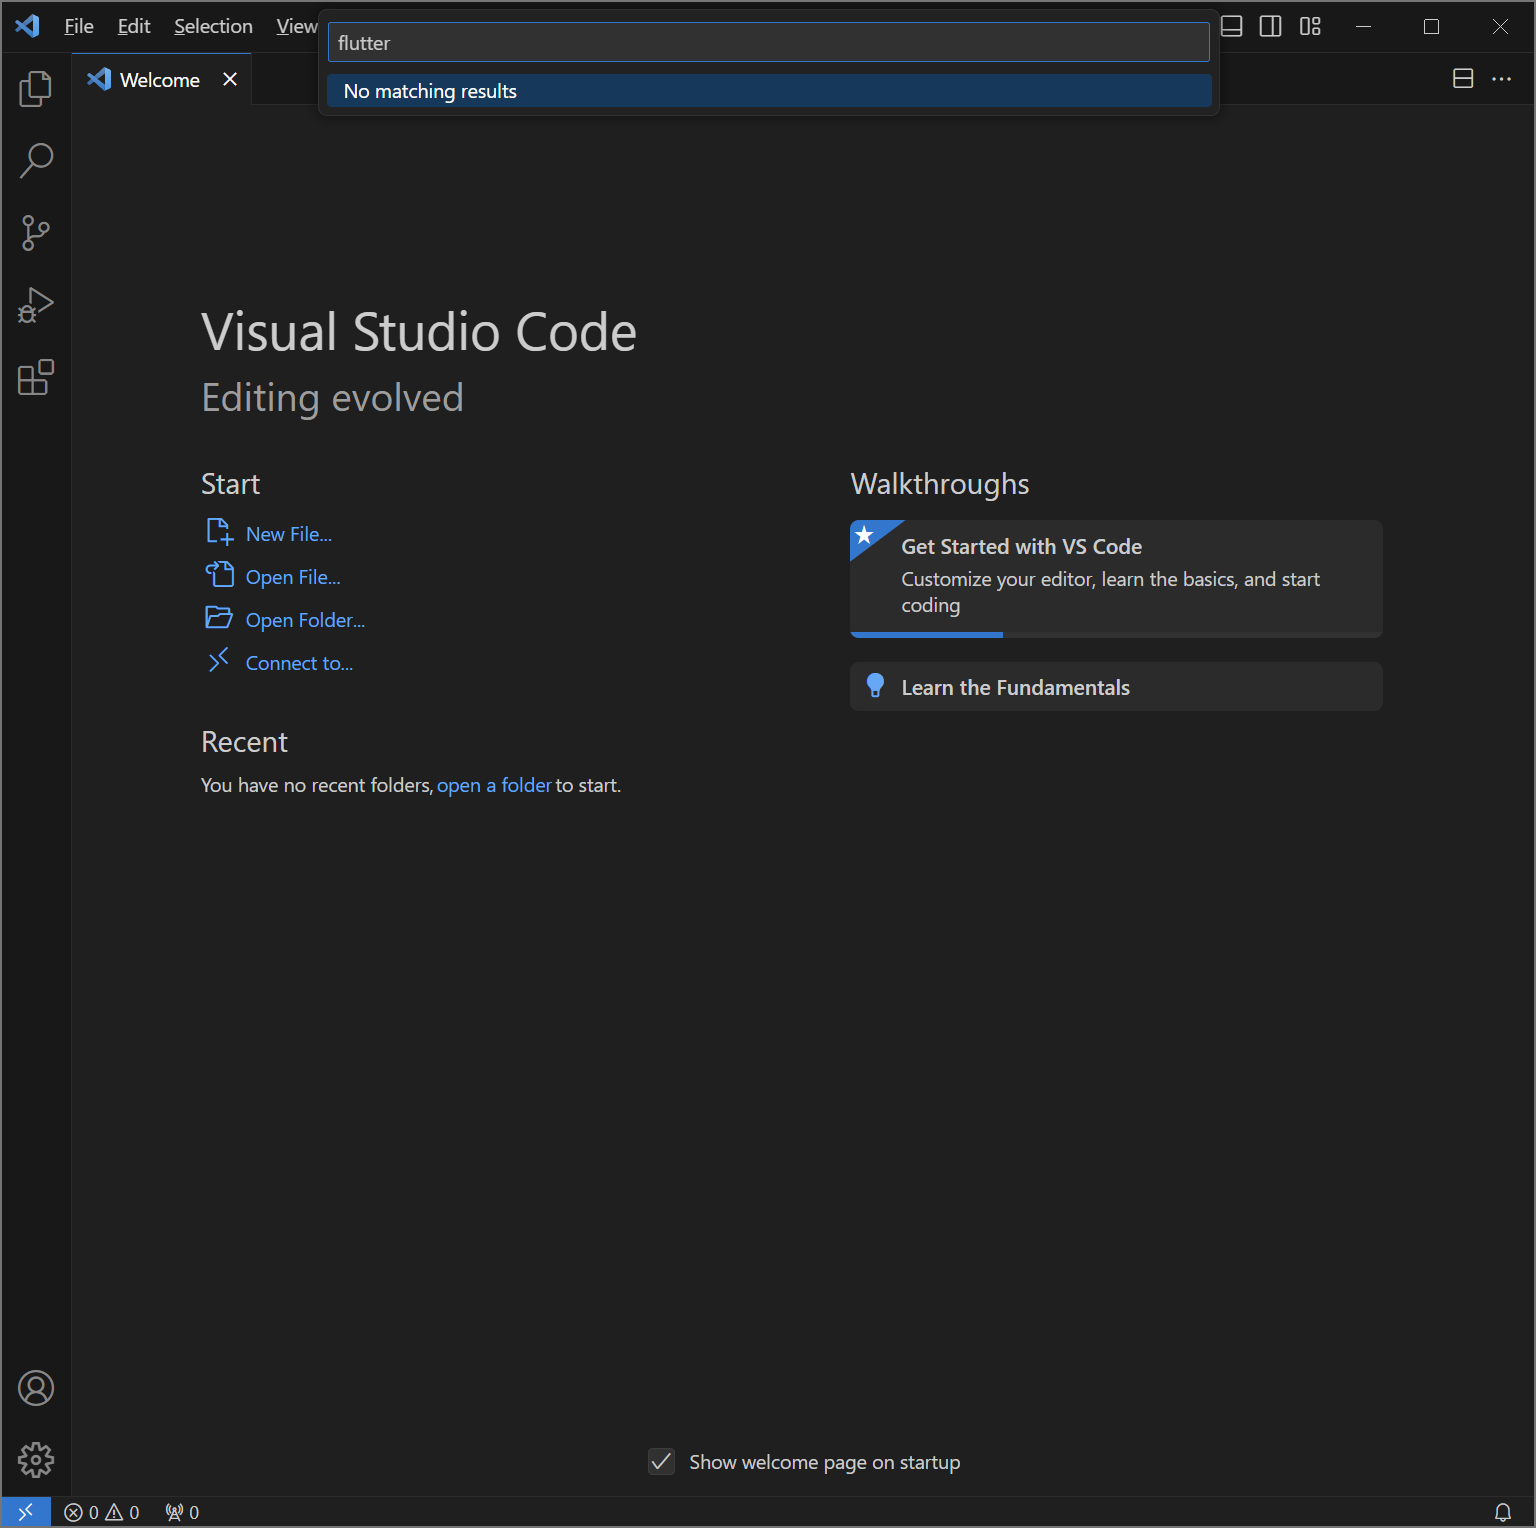The width and height of the screenshot is (1536, 1528).
Task: Click the VS Code logo in title bar
Action: click(28, 26)
